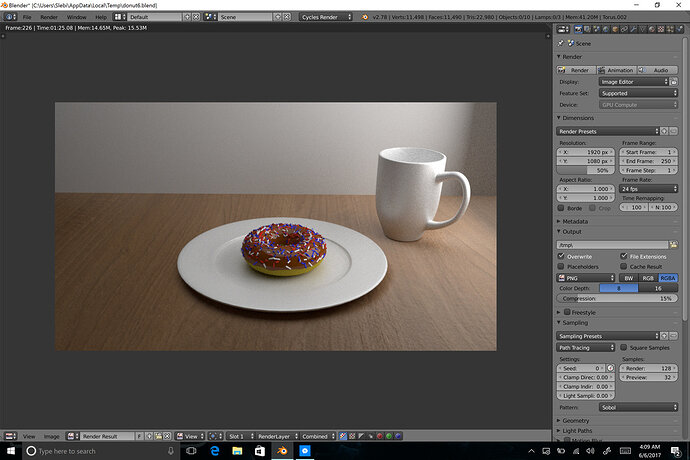The height and width of the screenshot is (460, 690).
Task: Open the Cycles Render engine dropdown
Action: 326,17
